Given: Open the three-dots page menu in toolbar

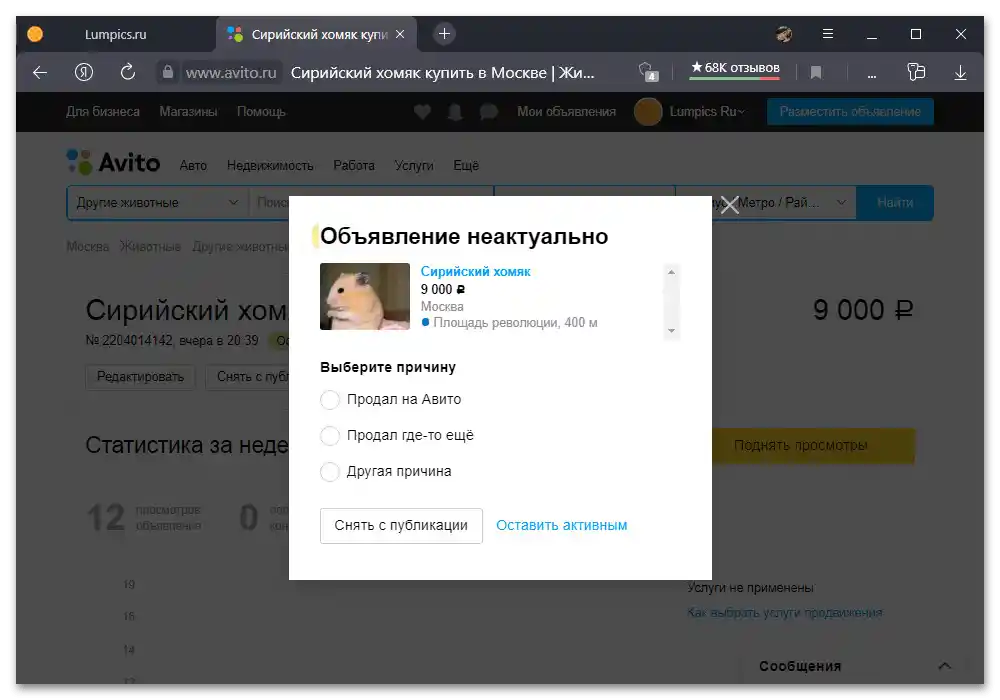Looking at the screenshot, I should tap(872, 75).
